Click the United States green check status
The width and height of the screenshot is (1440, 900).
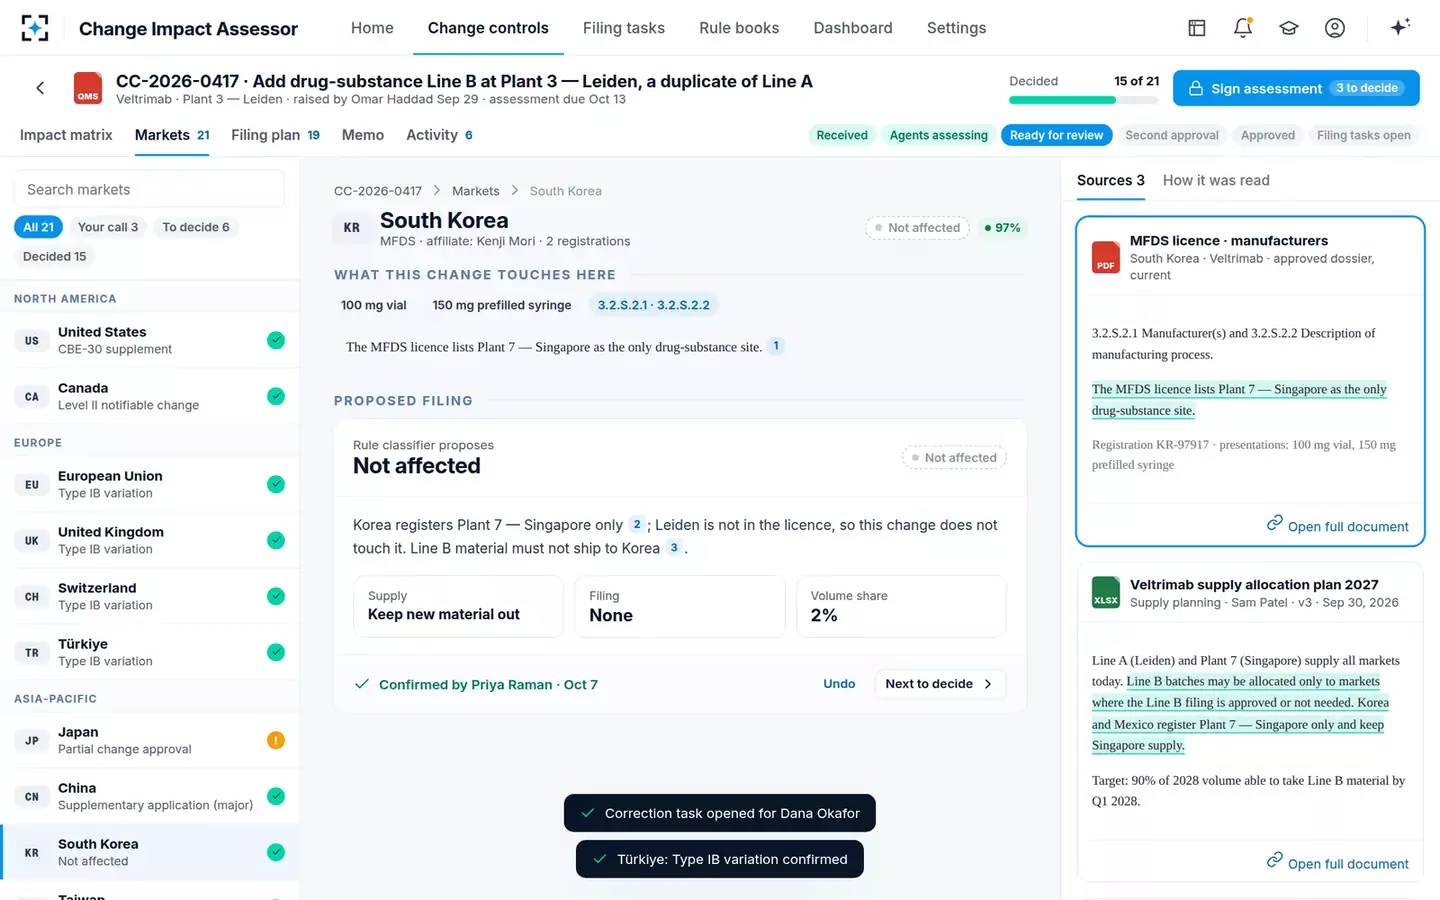tap(276, 340)
